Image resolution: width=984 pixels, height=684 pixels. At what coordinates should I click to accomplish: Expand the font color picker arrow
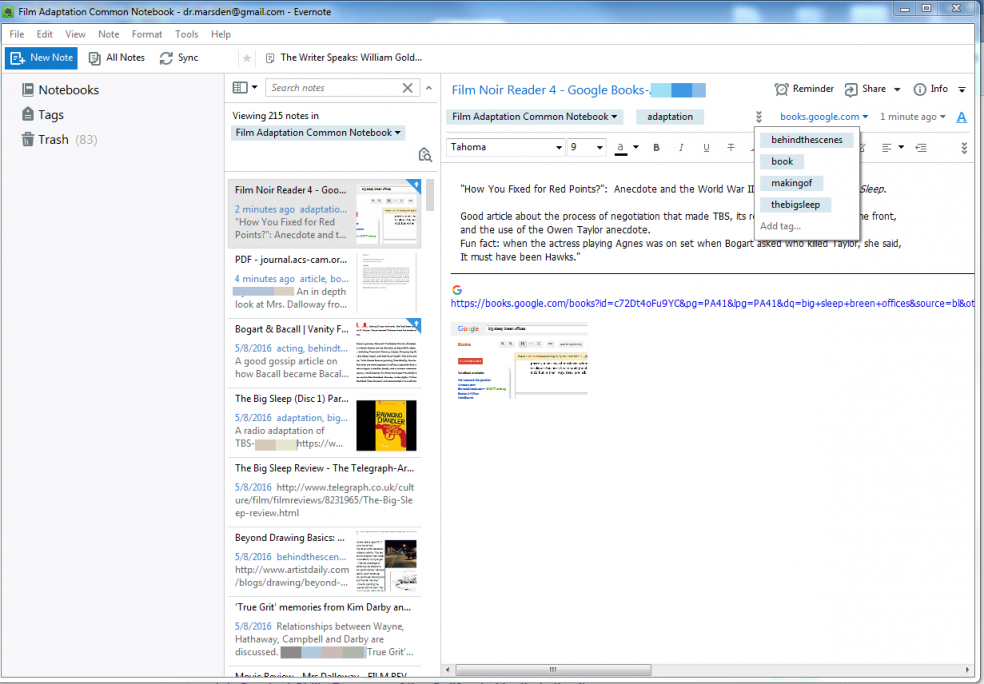[636, 147]
